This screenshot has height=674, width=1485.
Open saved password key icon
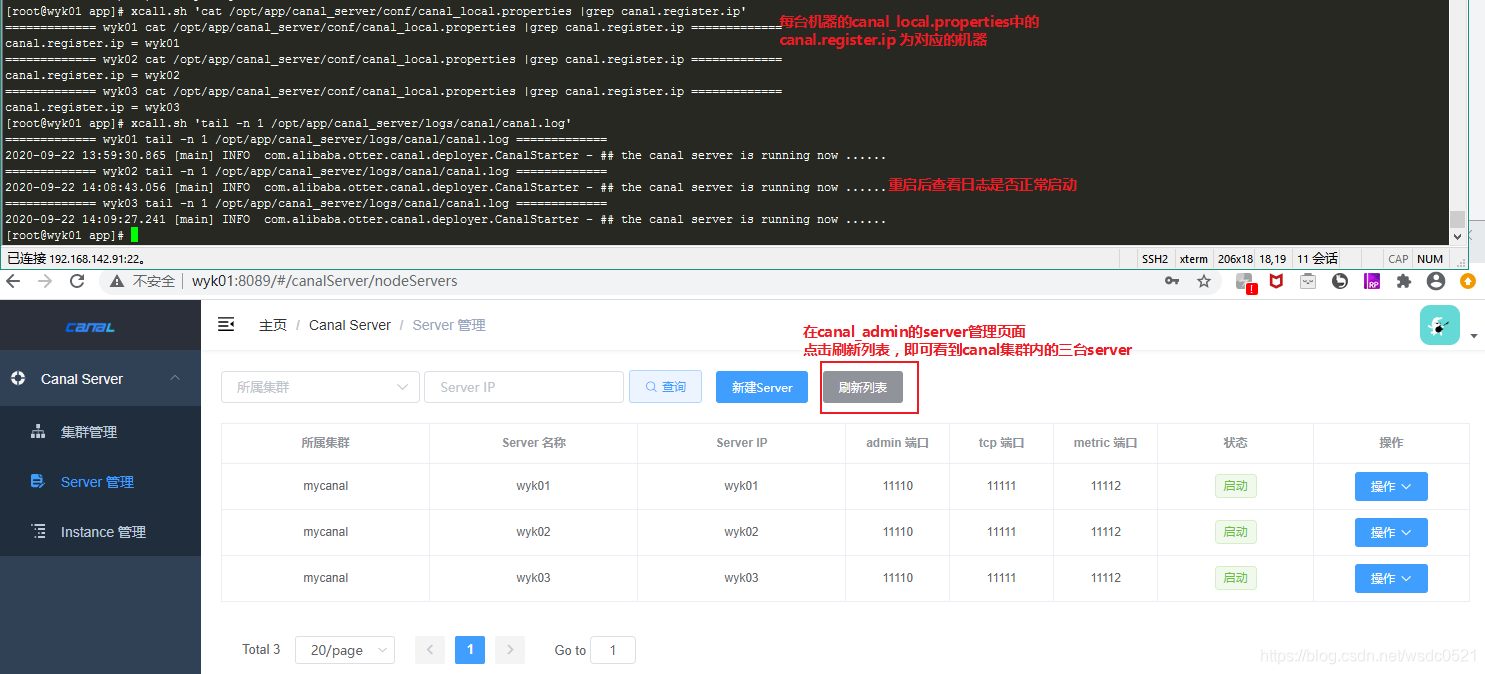click(x=1172, y=282)
